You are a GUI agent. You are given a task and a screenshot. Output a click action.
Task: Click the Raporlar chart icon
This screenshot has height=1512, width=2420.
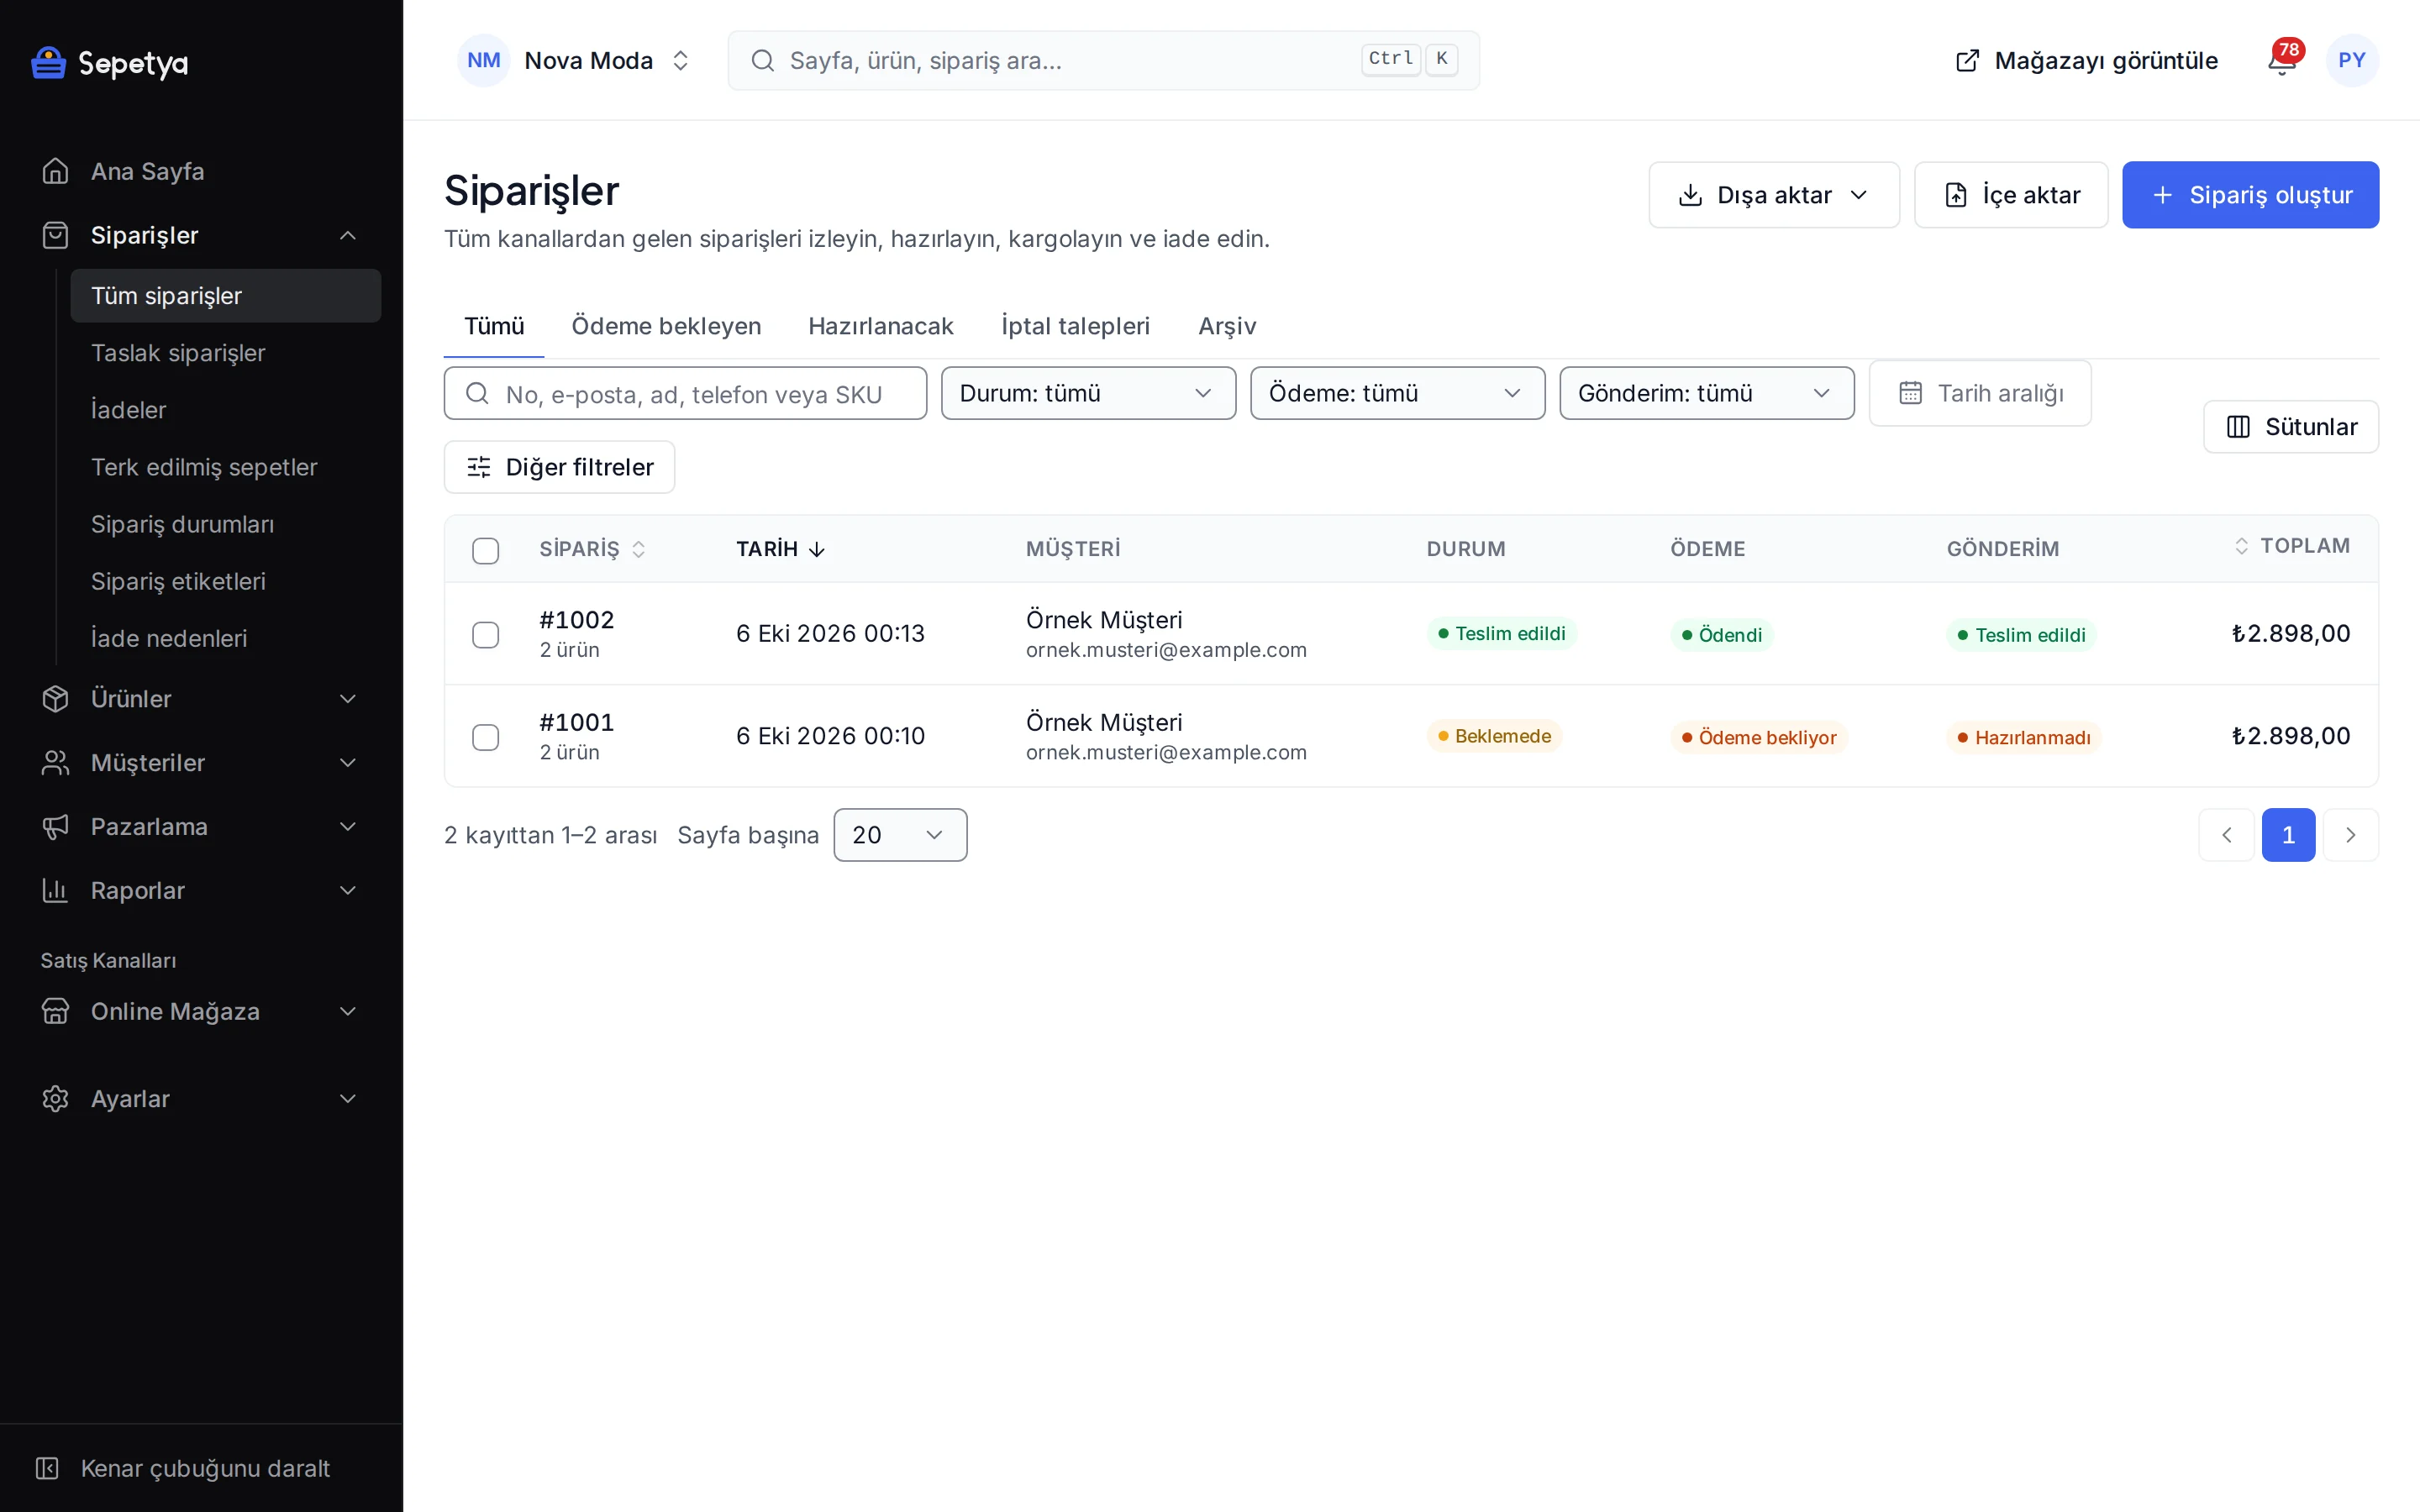55,890
